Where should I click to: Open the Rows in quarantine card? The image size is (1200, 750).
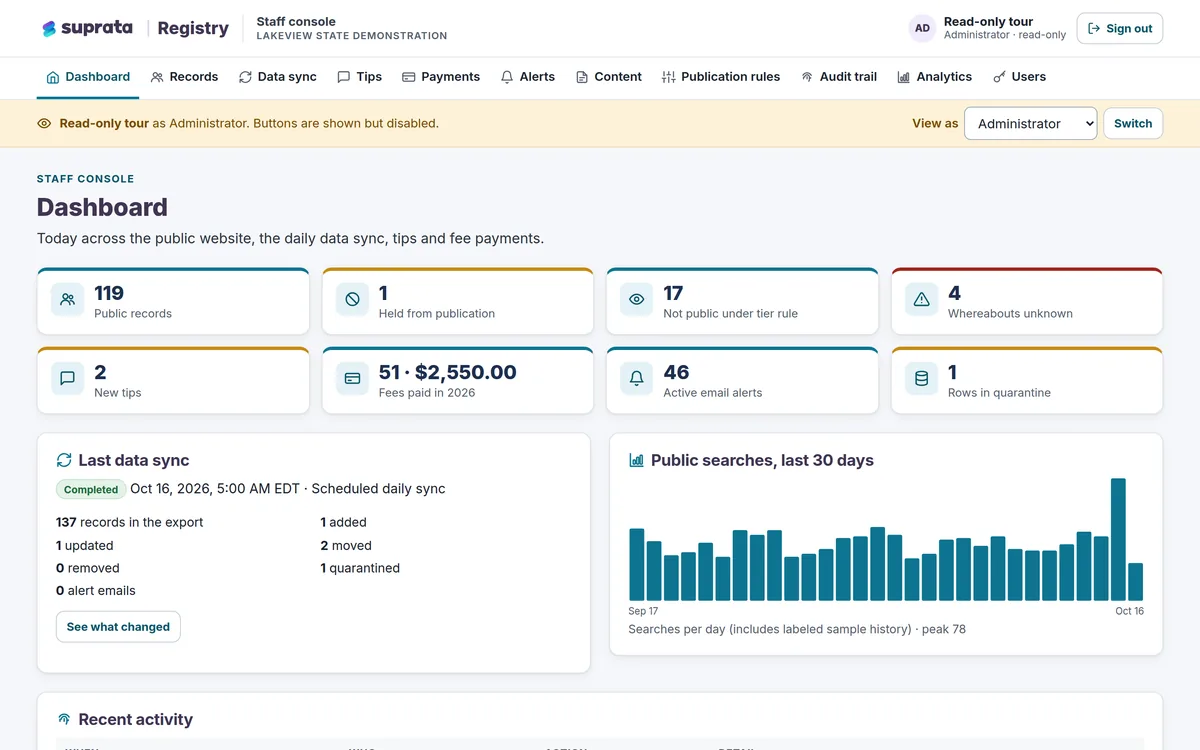(x=1027, y=380)
